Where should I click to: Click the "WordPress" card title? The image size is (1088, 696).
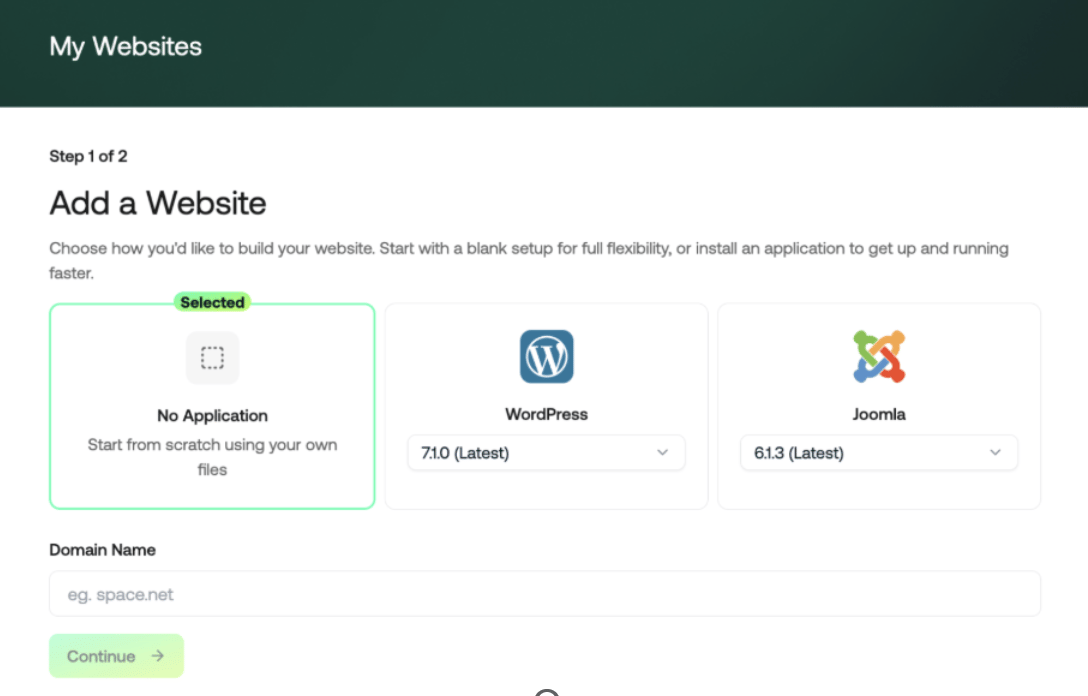click(x=547, y=414)
